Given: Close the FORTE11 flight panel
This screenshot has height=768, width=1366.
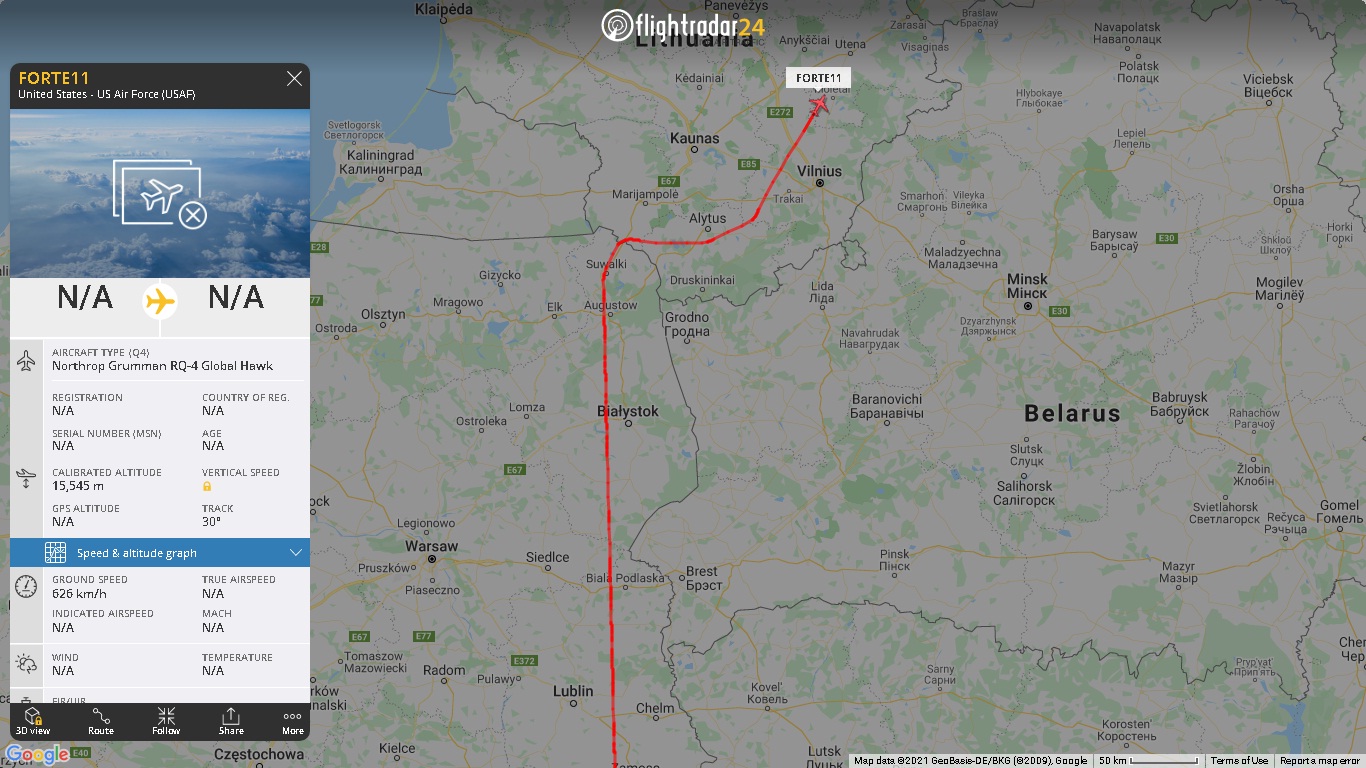Looking at the screenshot, I should coord(294,78).
